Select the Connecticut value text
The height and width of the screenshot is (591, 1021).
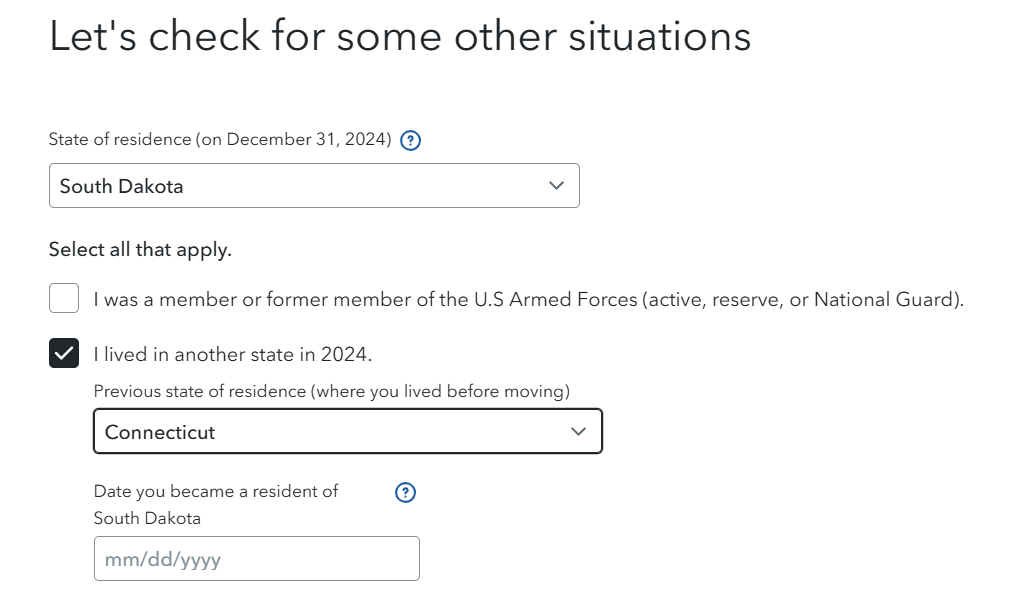click(x=160, y=432)
